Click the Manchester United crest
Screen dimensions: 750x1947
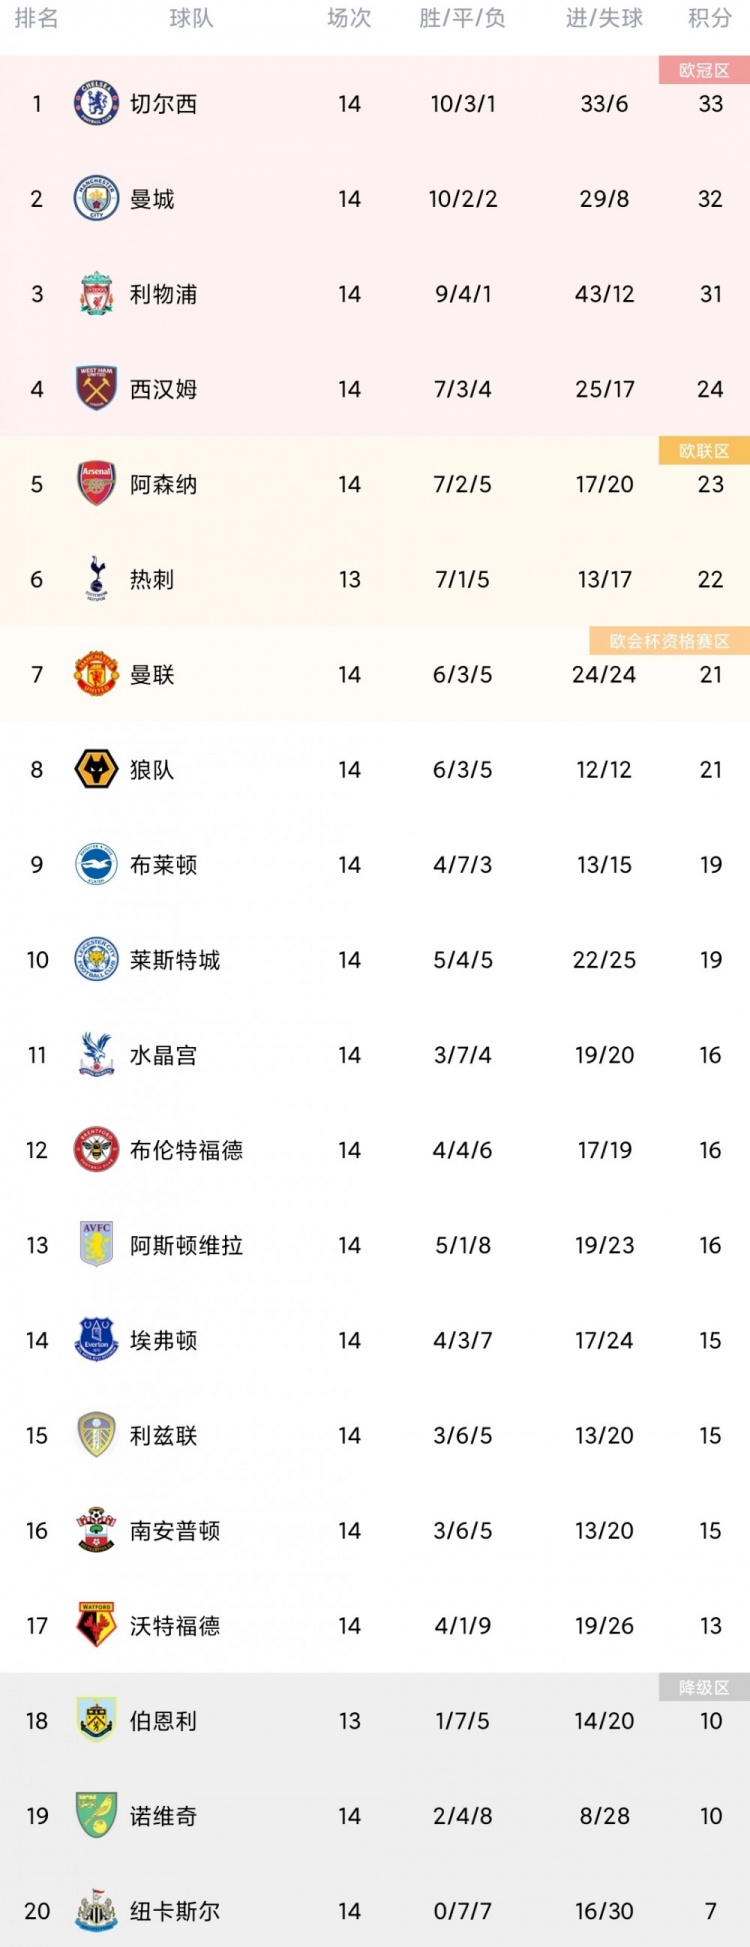pyautogui.click(x=97, y=674)
